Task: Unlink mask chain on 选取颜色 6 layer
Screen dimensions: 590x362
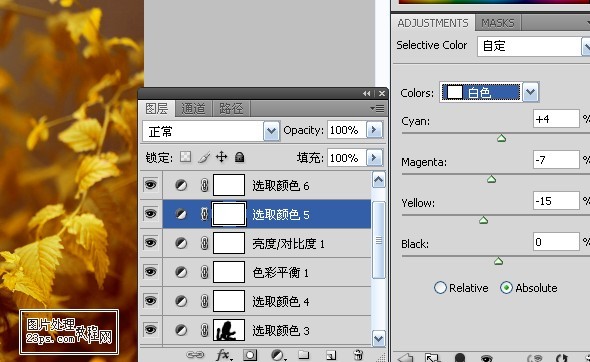Action: (204, 185)
